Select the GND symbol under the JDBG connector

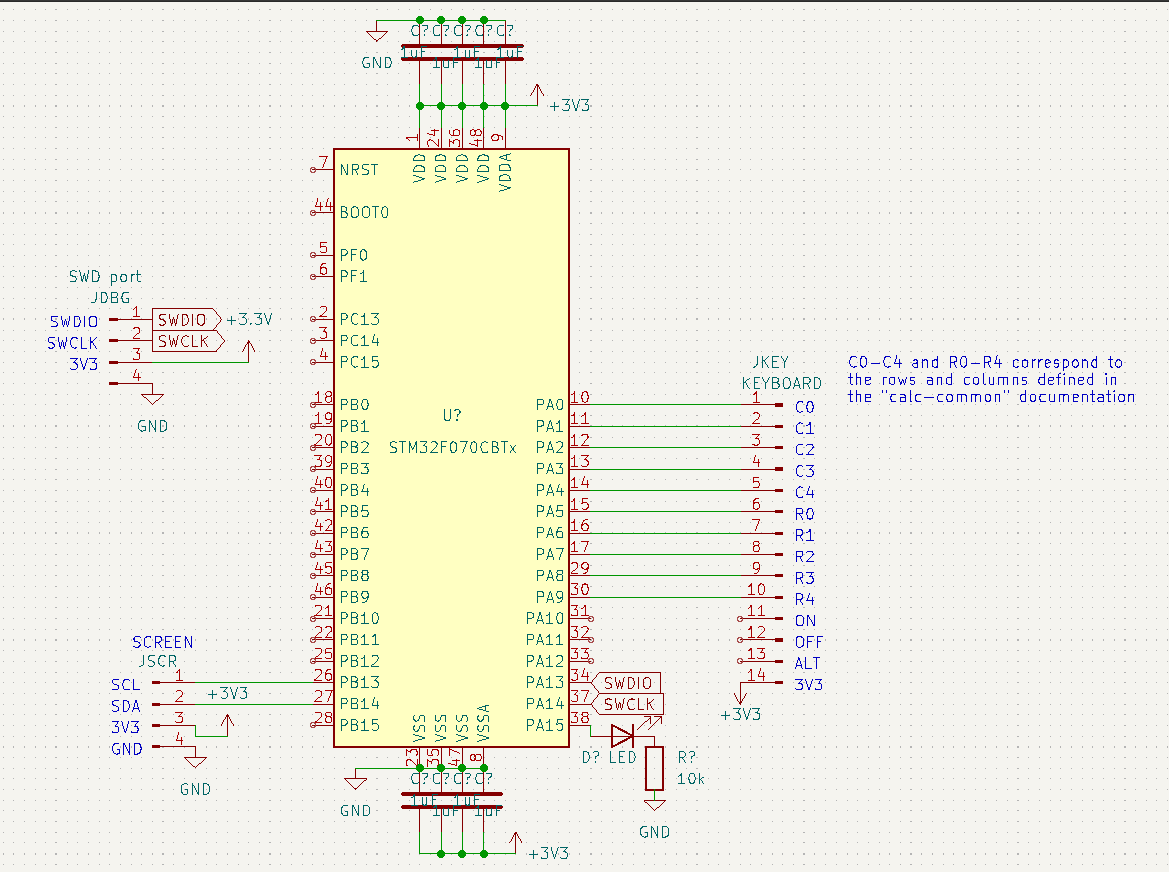pos(152,397)
